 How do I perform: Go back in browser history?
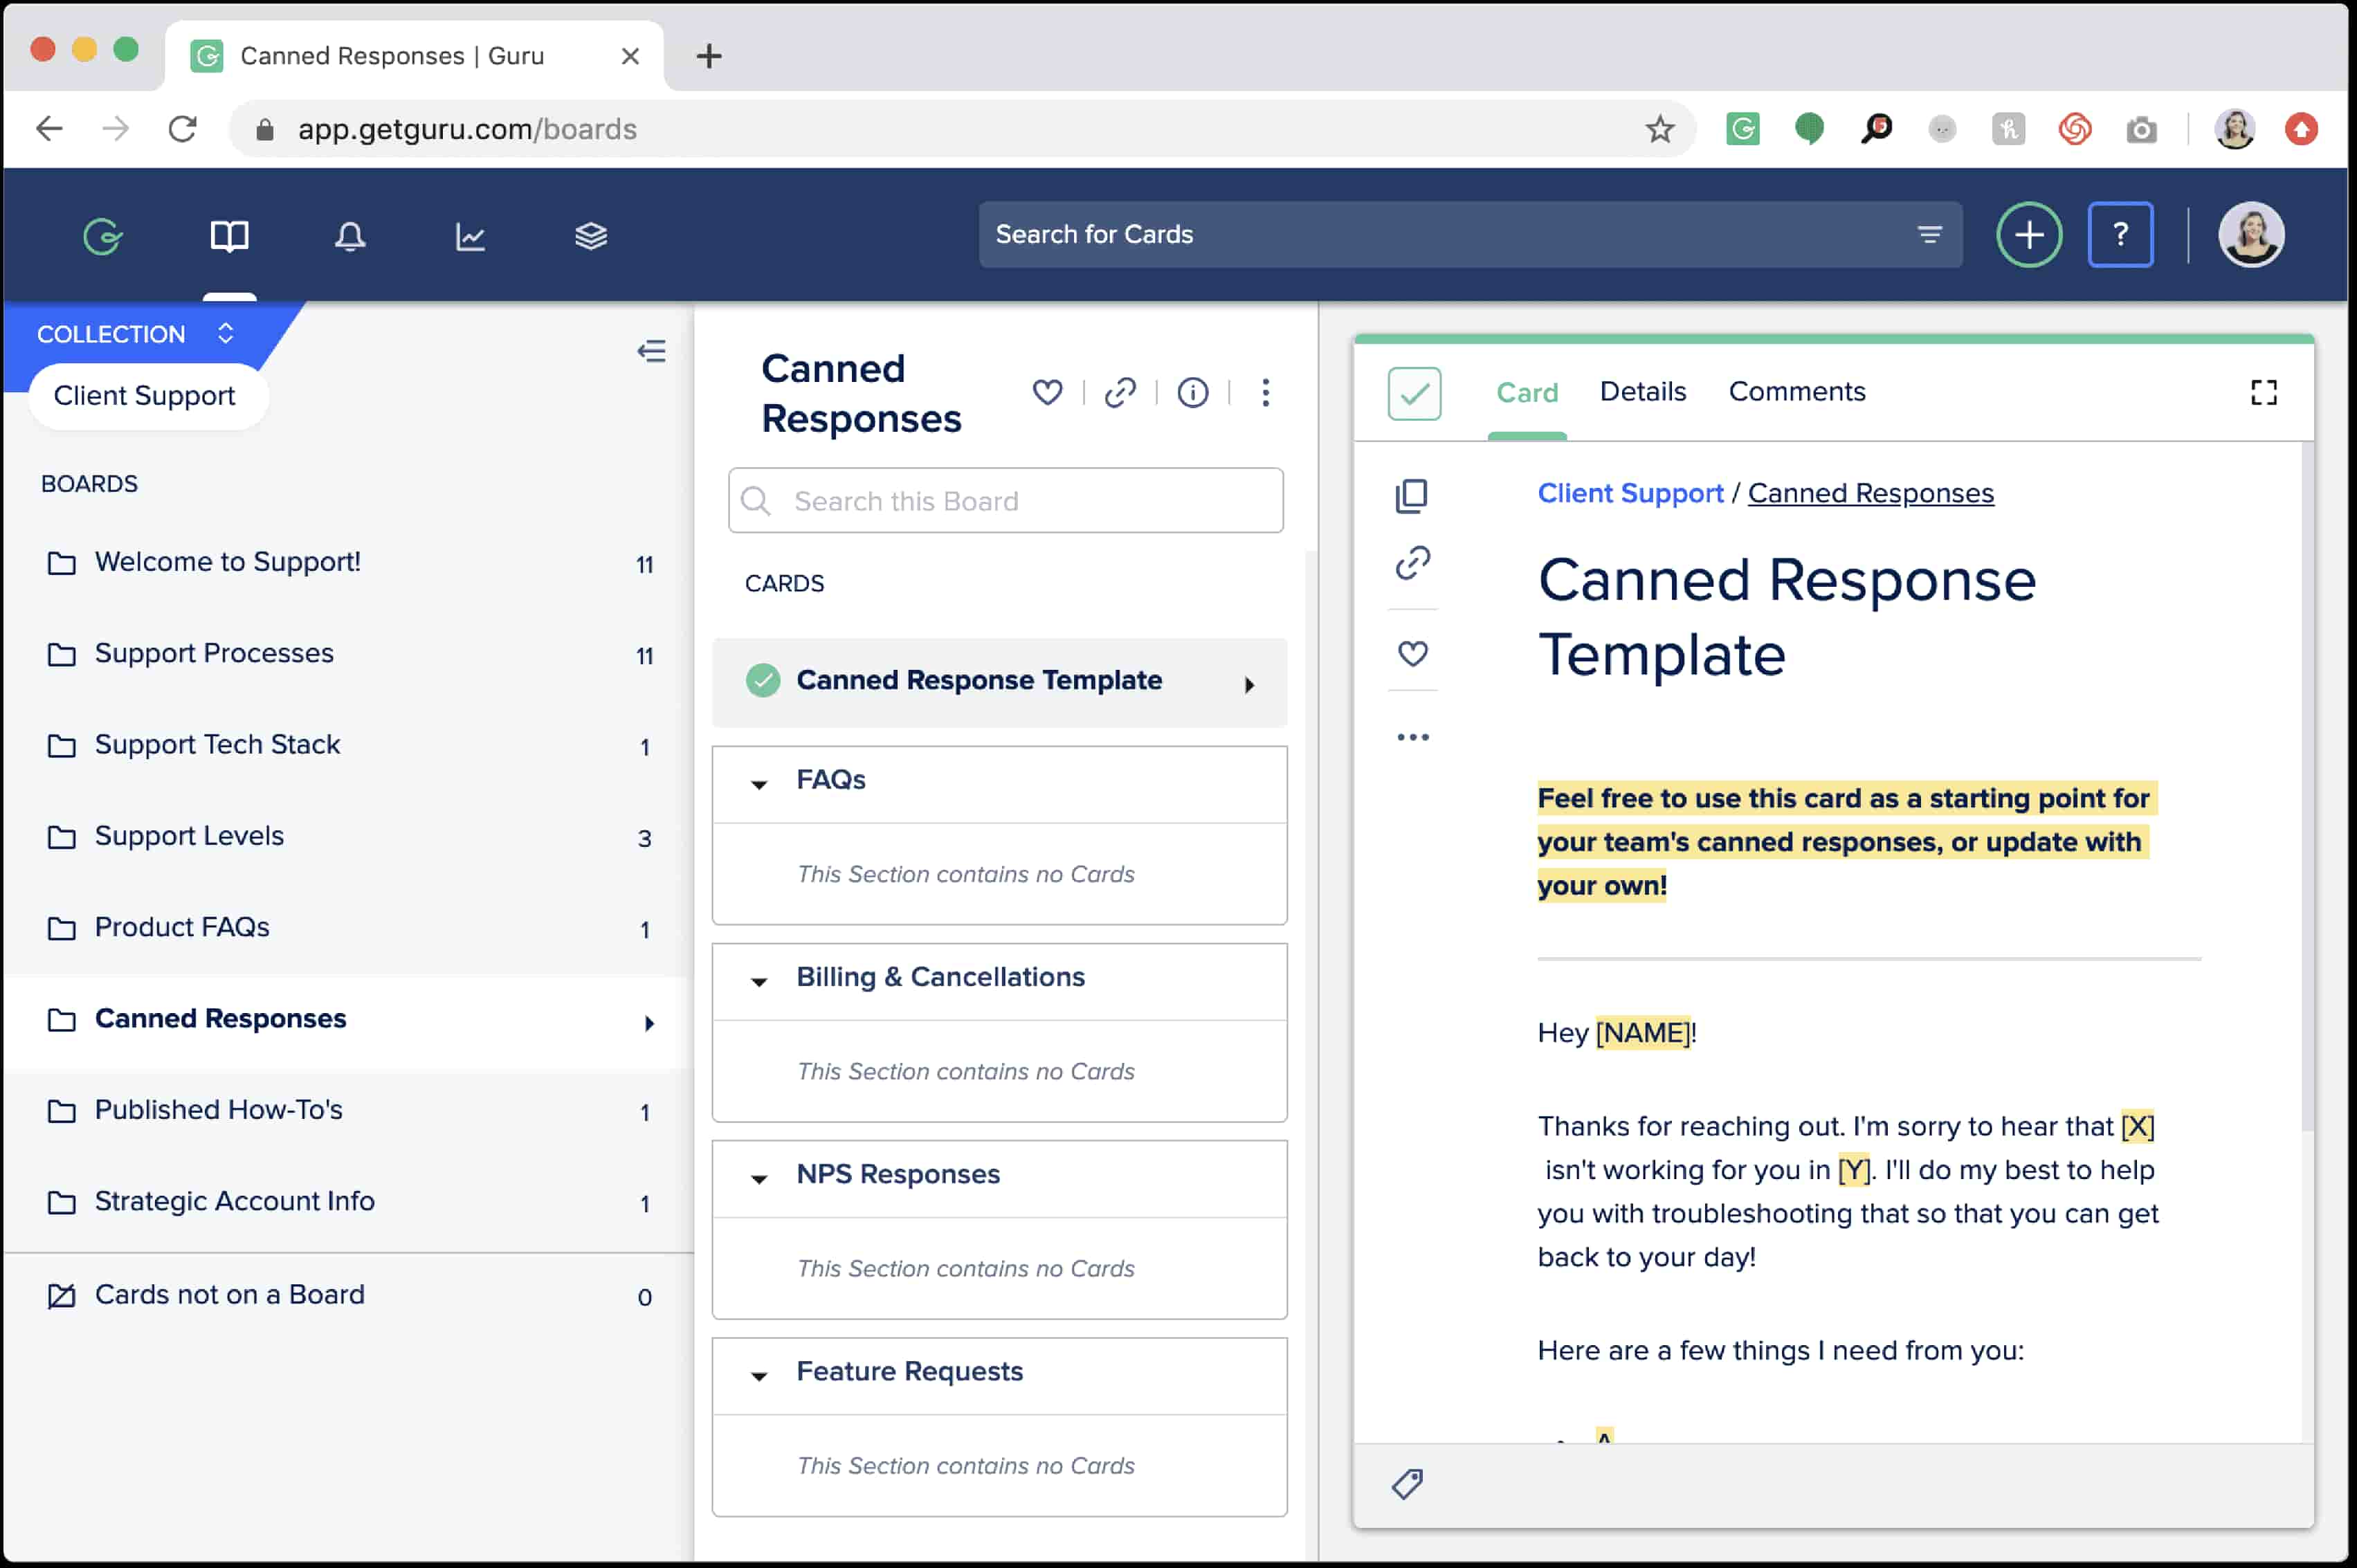(49, 129)
